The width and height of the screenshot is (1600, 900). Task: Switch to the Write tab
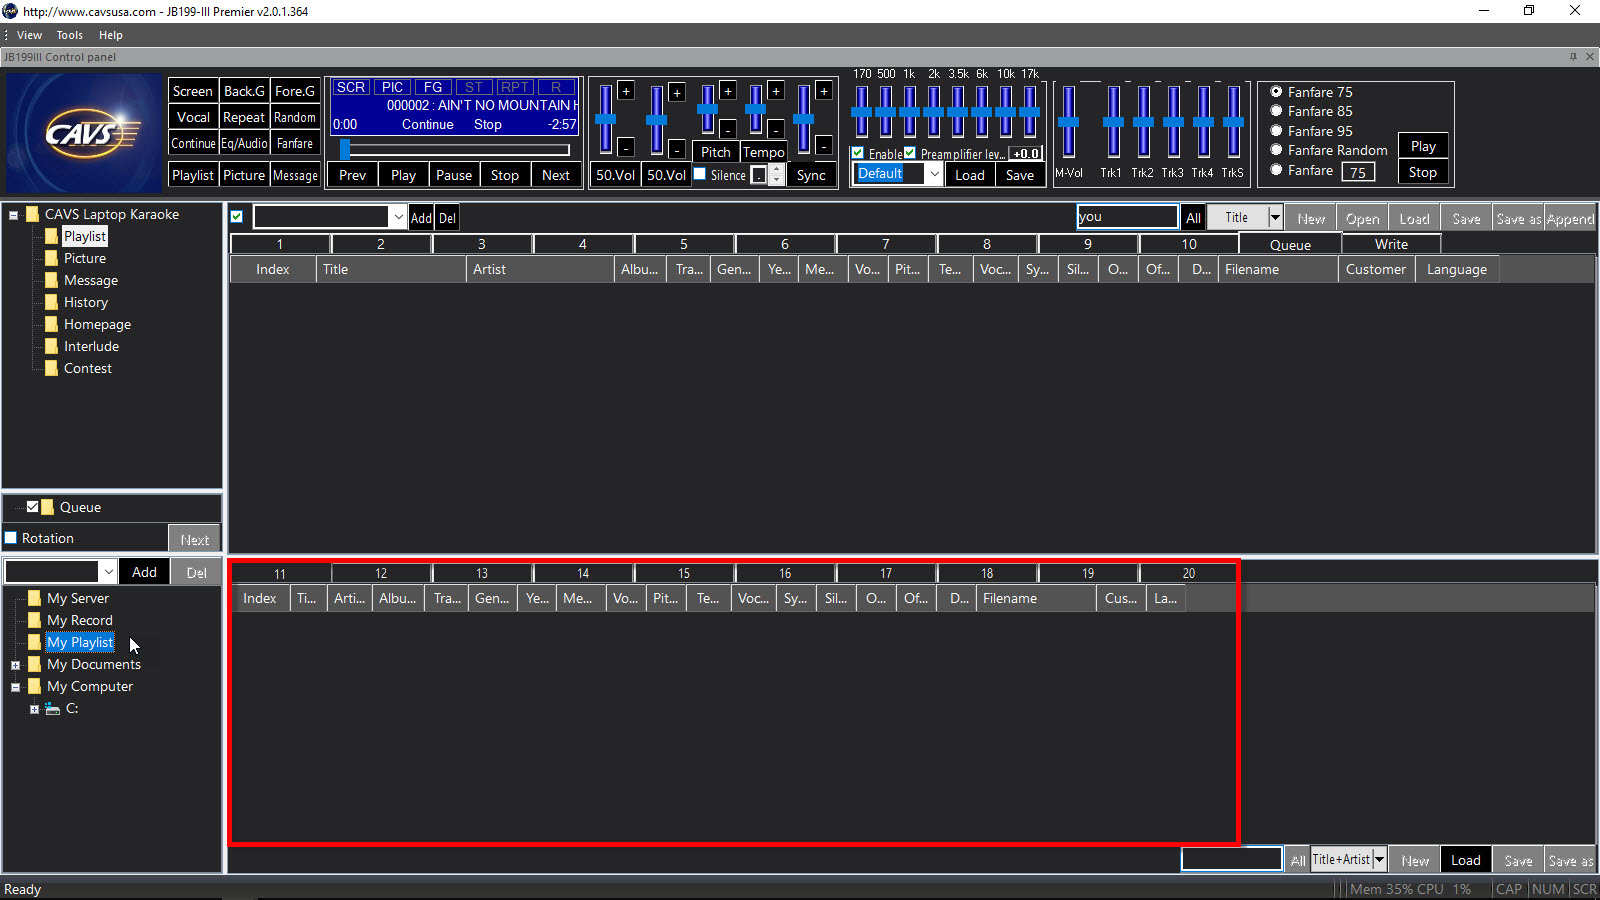tap(1391, 244)
